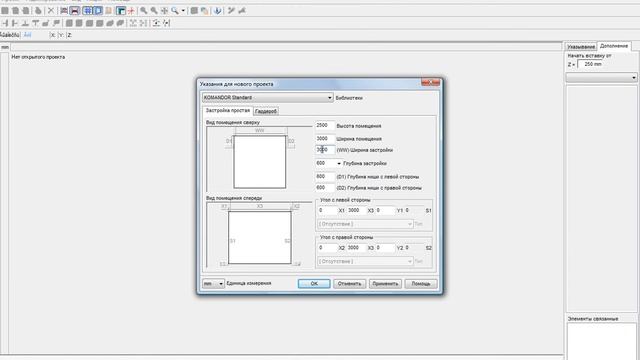Click the Глубина застройки value field 600

(x=325, y=163)
